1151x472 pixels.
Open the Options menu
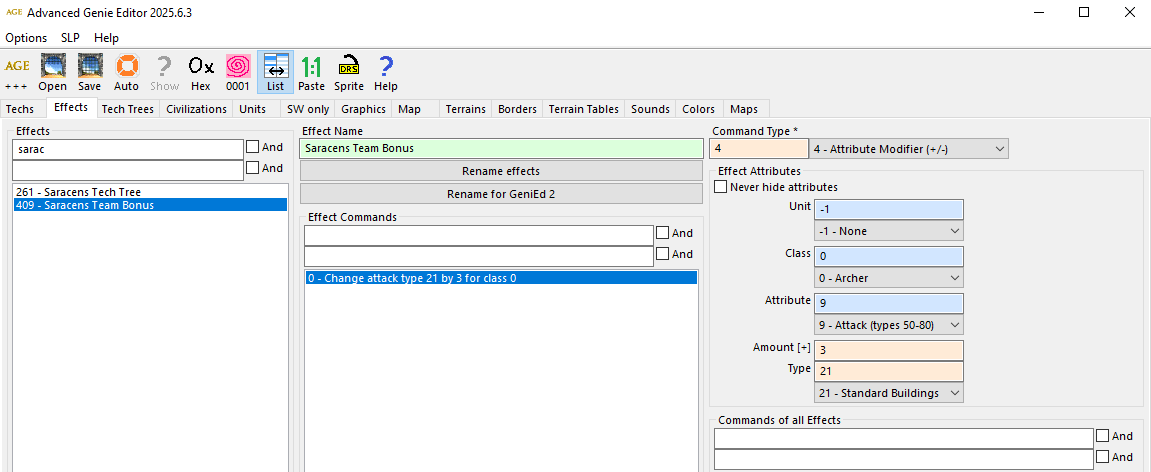26,38
